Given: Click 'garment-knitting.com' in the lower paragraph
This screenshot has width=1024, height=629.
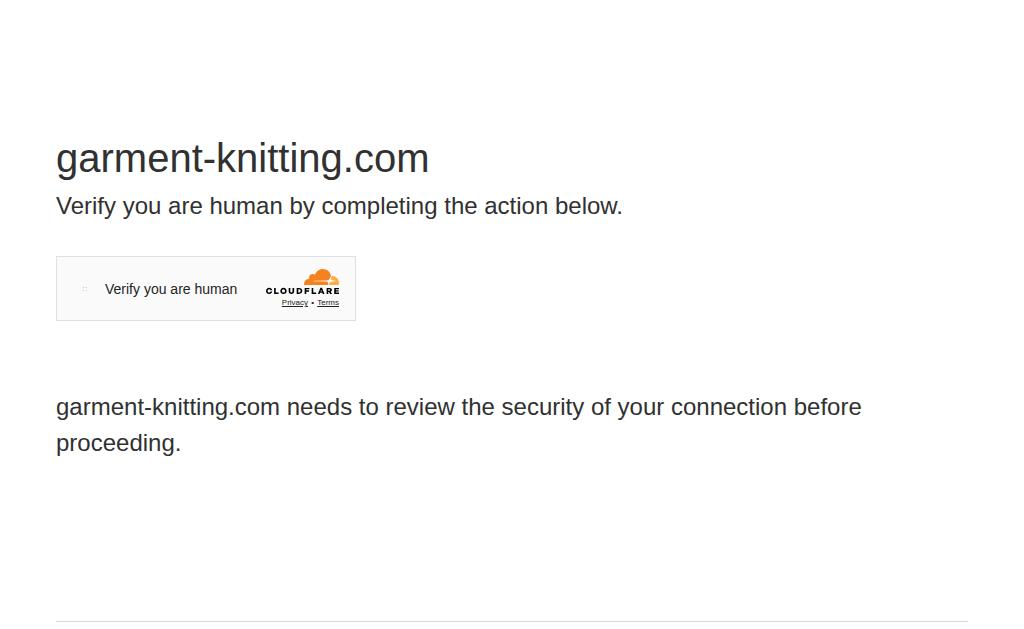Looking at the screenshot, I should click(168, 408).
